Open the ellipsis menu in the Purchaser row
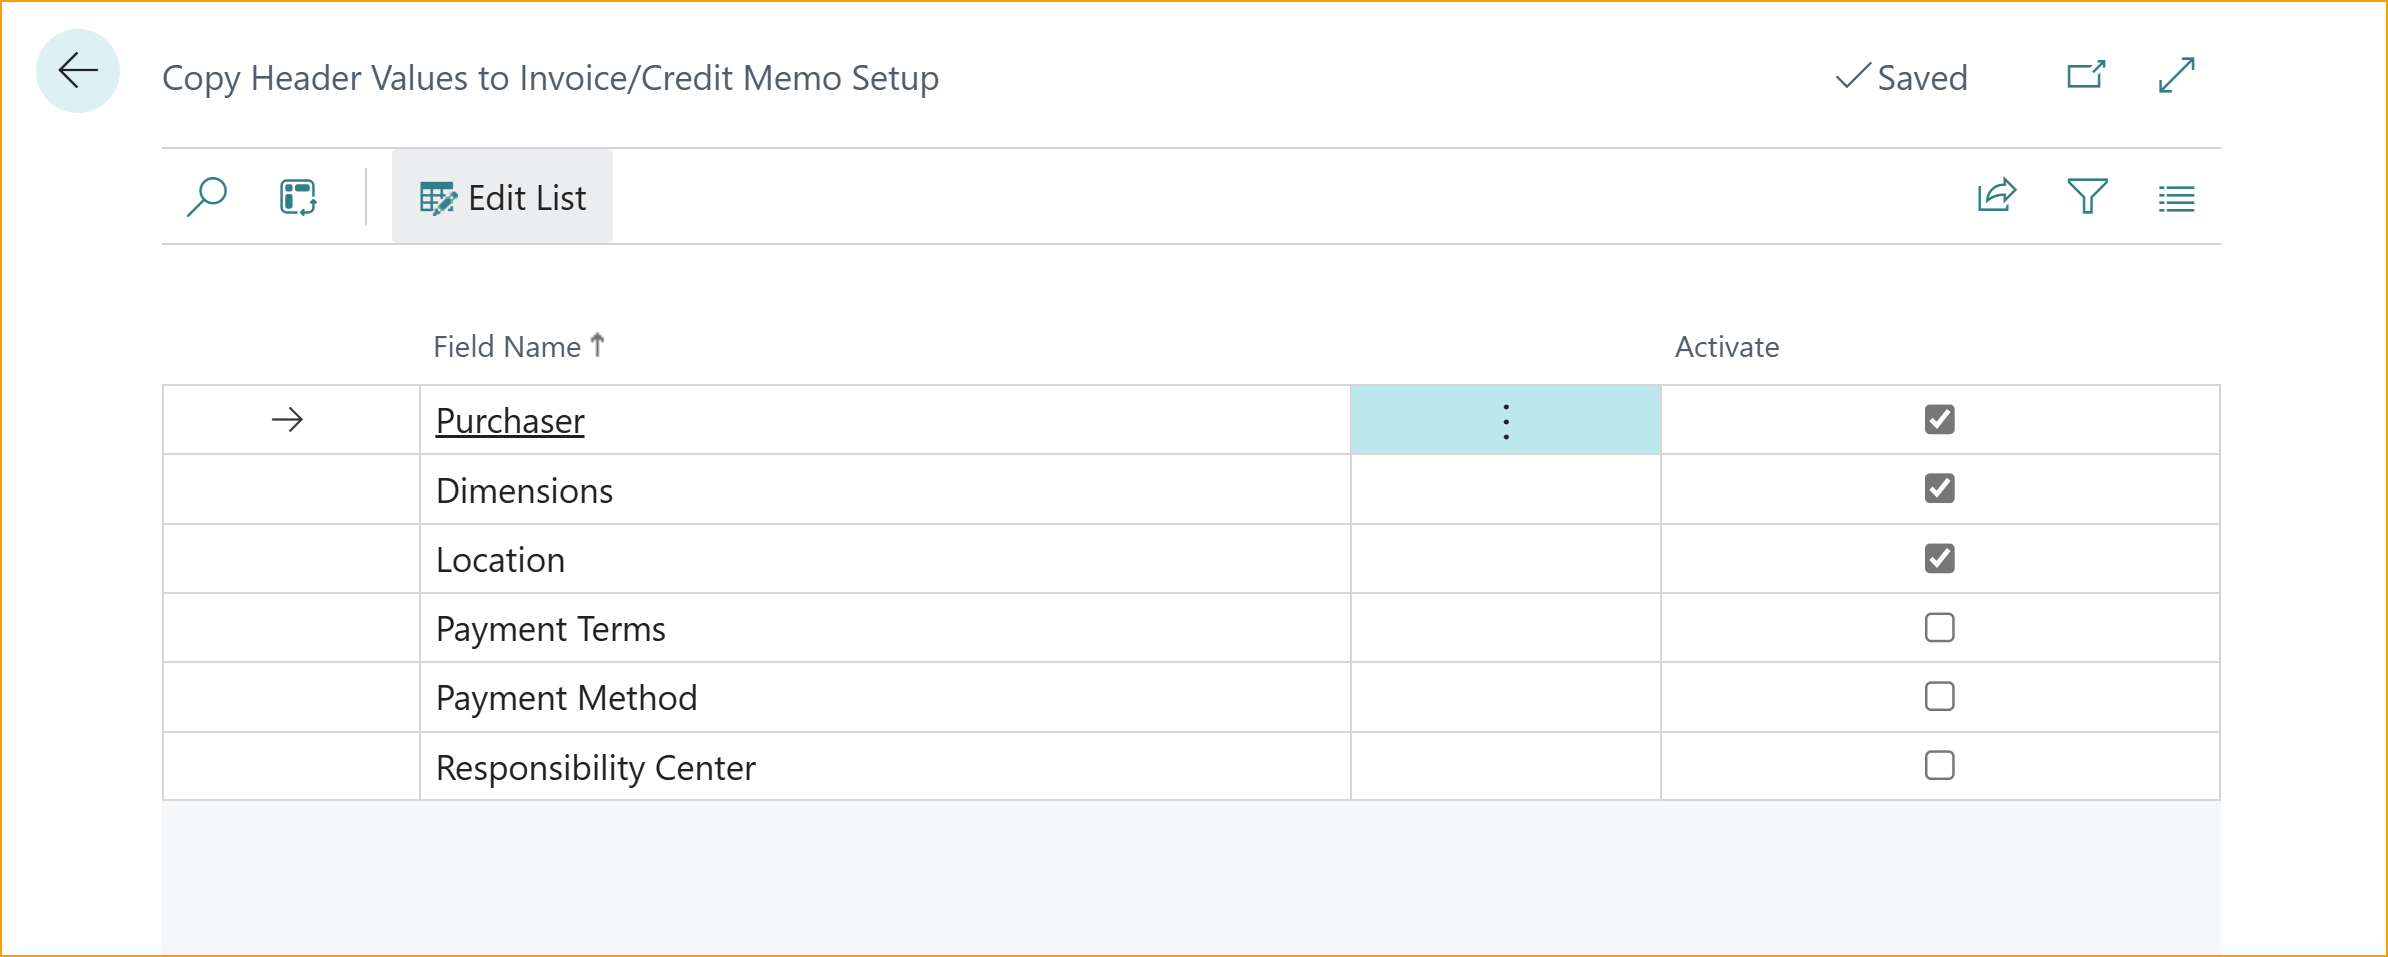 click(x=1505, y=420)
